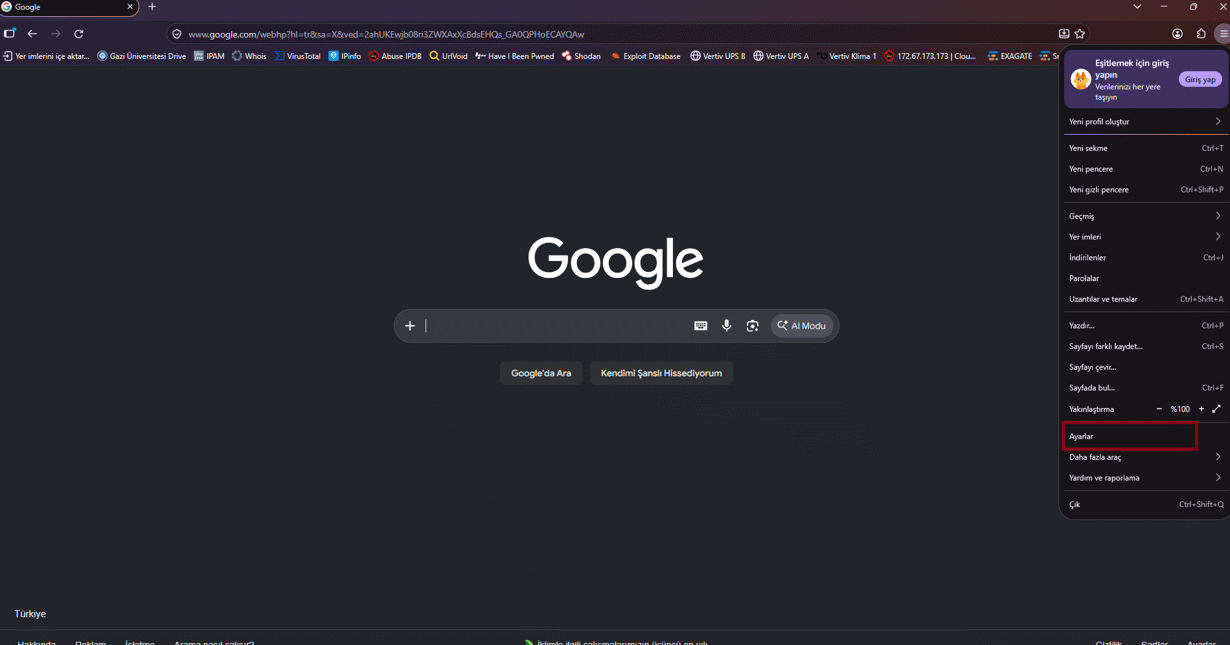The image size is (1230, 645).
Task: Open the Firefox hamburger menu icon
Action: (x=1223, y=34)
